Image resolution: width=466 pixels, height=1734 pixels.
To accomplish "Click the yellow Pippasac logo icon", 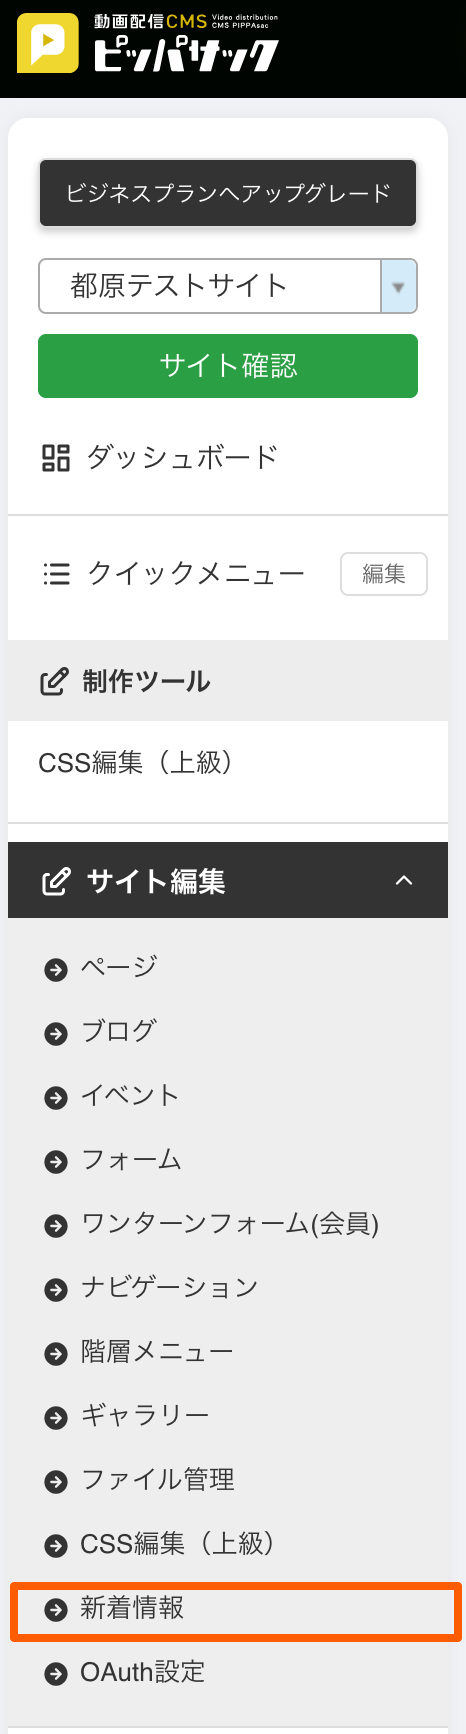I will 48,43.
